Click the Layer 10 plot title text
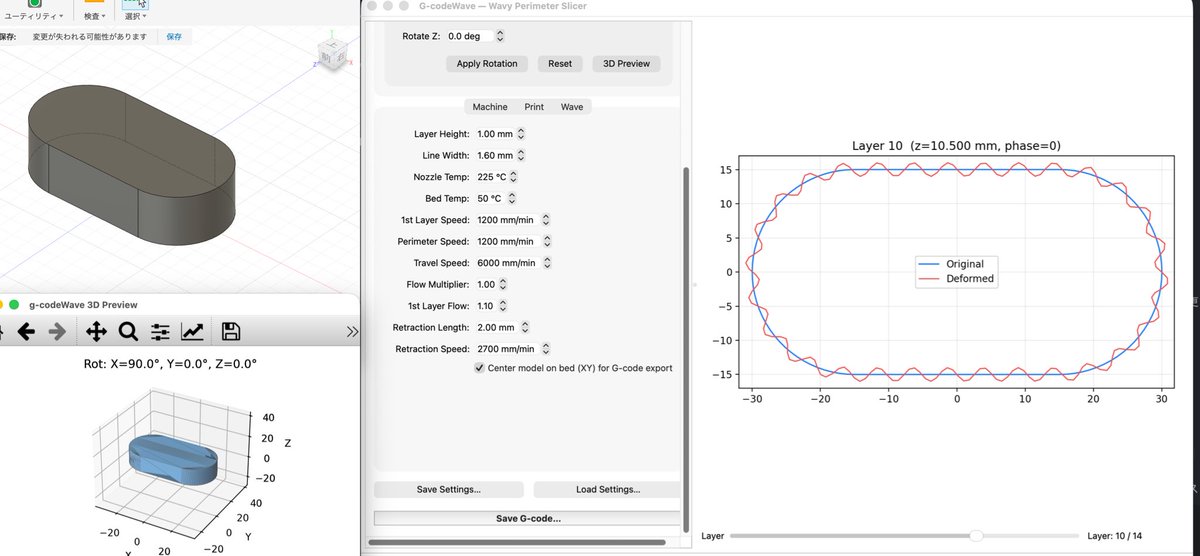Image resolution: width=1200 pixels, height=556 pixels. 956,146
